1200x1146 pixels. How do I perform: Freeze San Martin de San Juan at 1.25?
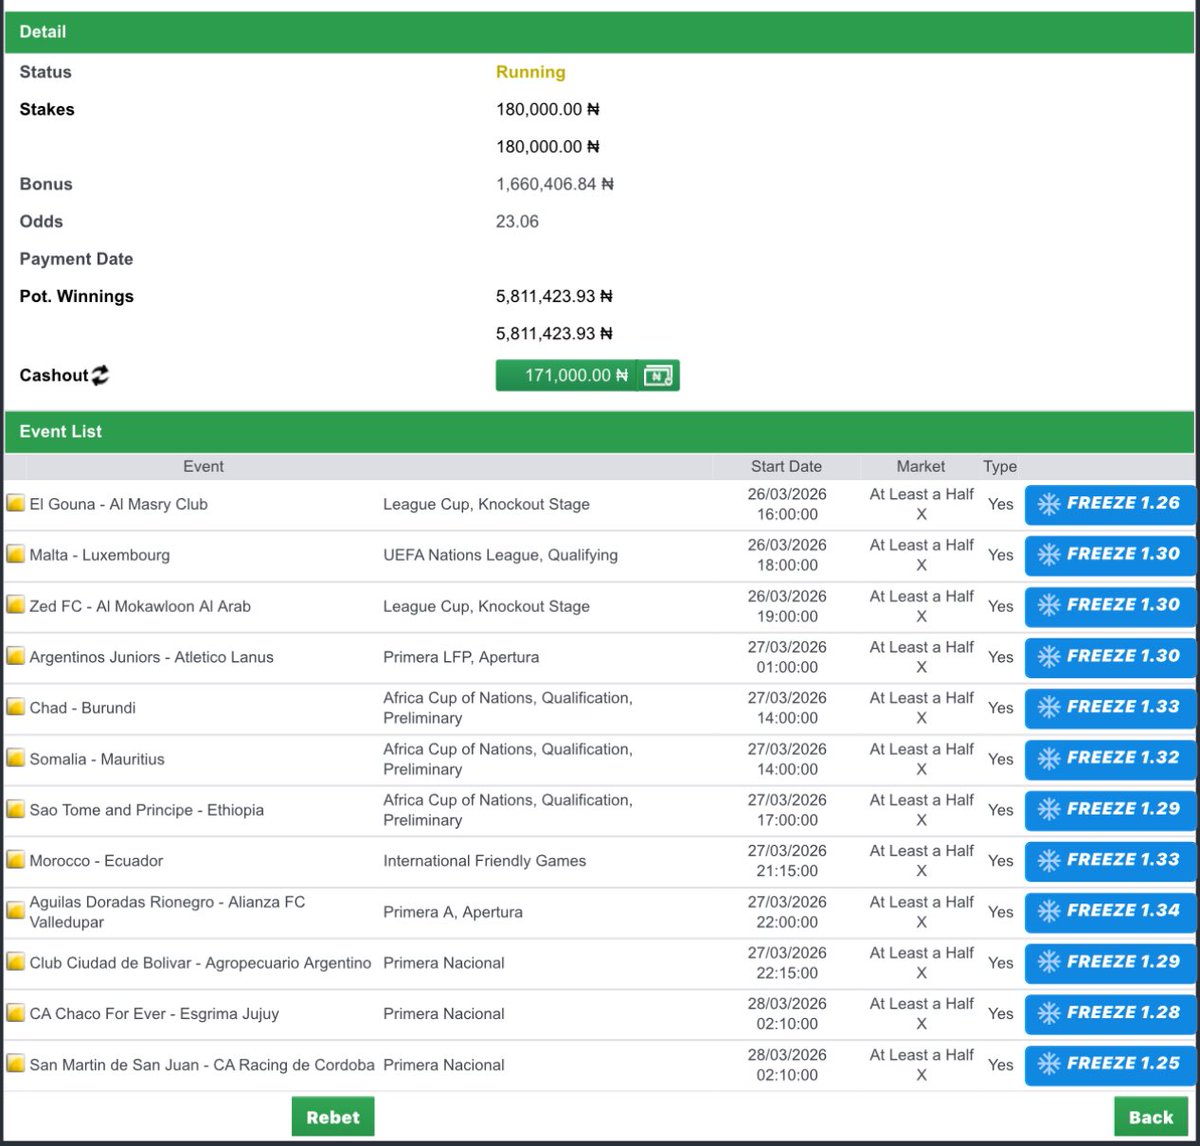point(1110,1065)
